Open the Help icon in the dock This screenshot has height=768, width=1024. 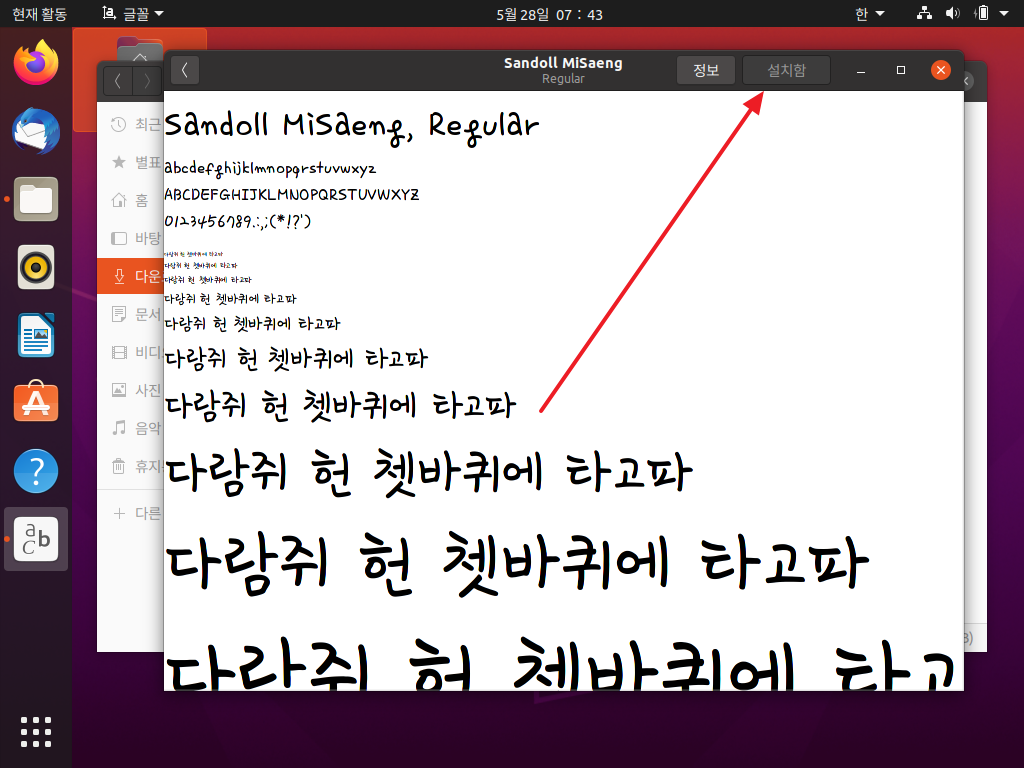click(x=36, y=471)
